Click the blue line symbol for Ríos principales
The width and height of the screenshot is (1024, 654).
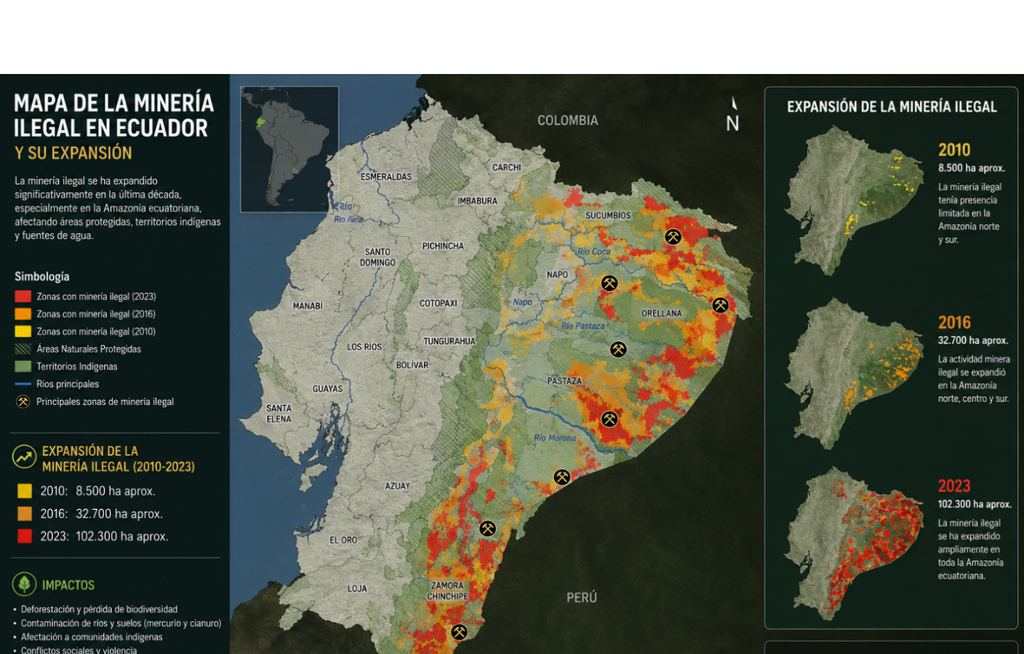23,384
